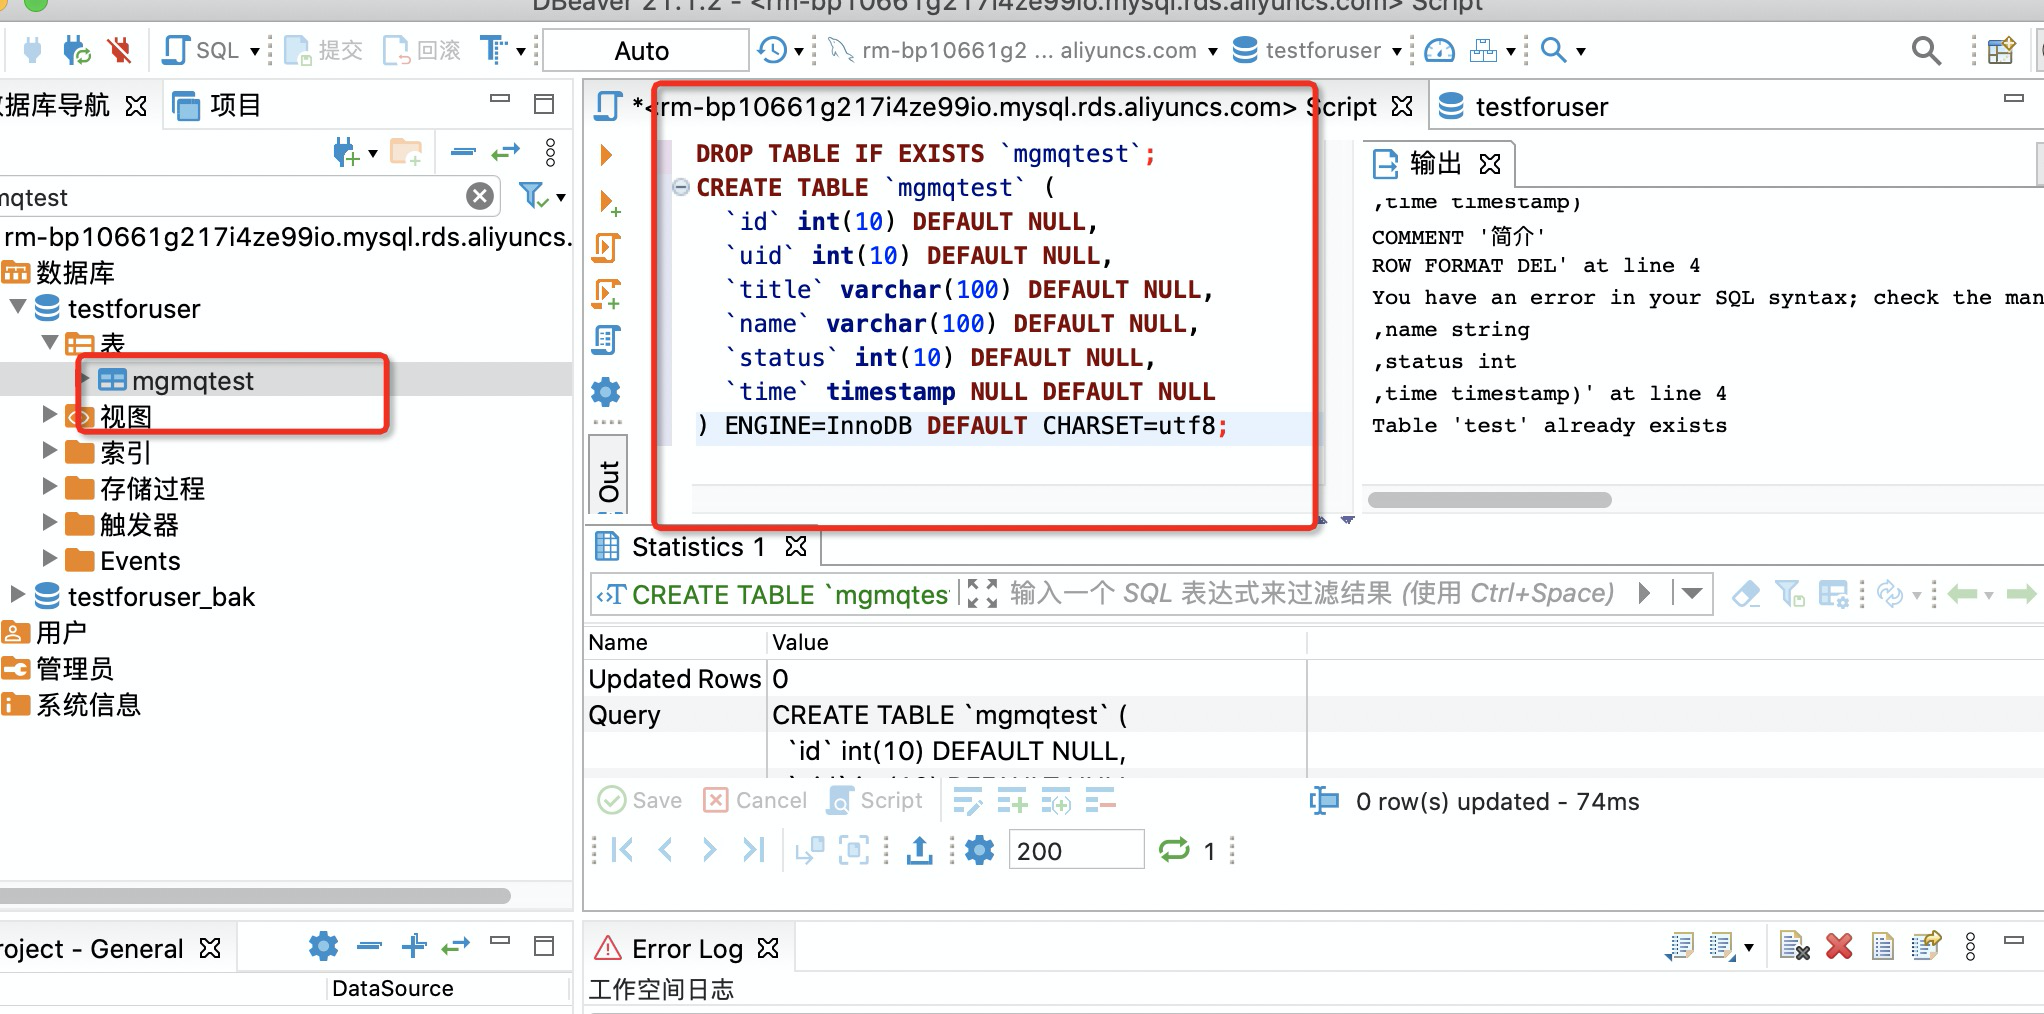Click Cancel button in results panel
This screenshot has height=1014, width=2044.
[x=755, y=800]
